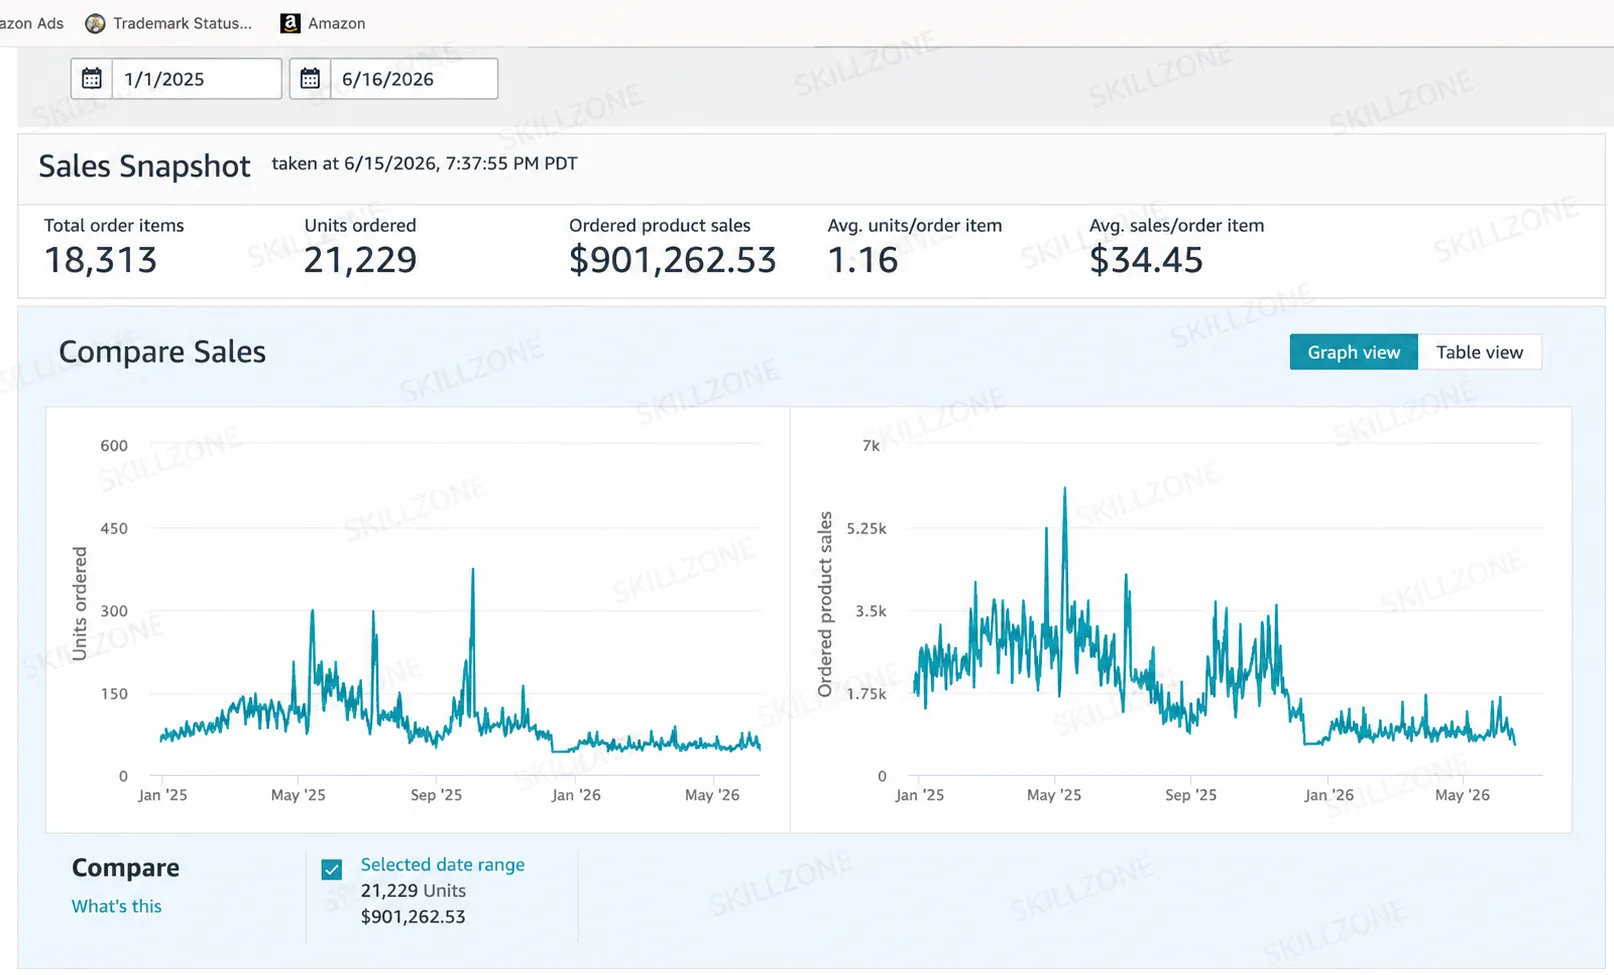Image resolution: width=1614 pixels, height=975 pixels.
Task: Click the 5.25k tick on sales chart
Action: (x=866, y=528)
